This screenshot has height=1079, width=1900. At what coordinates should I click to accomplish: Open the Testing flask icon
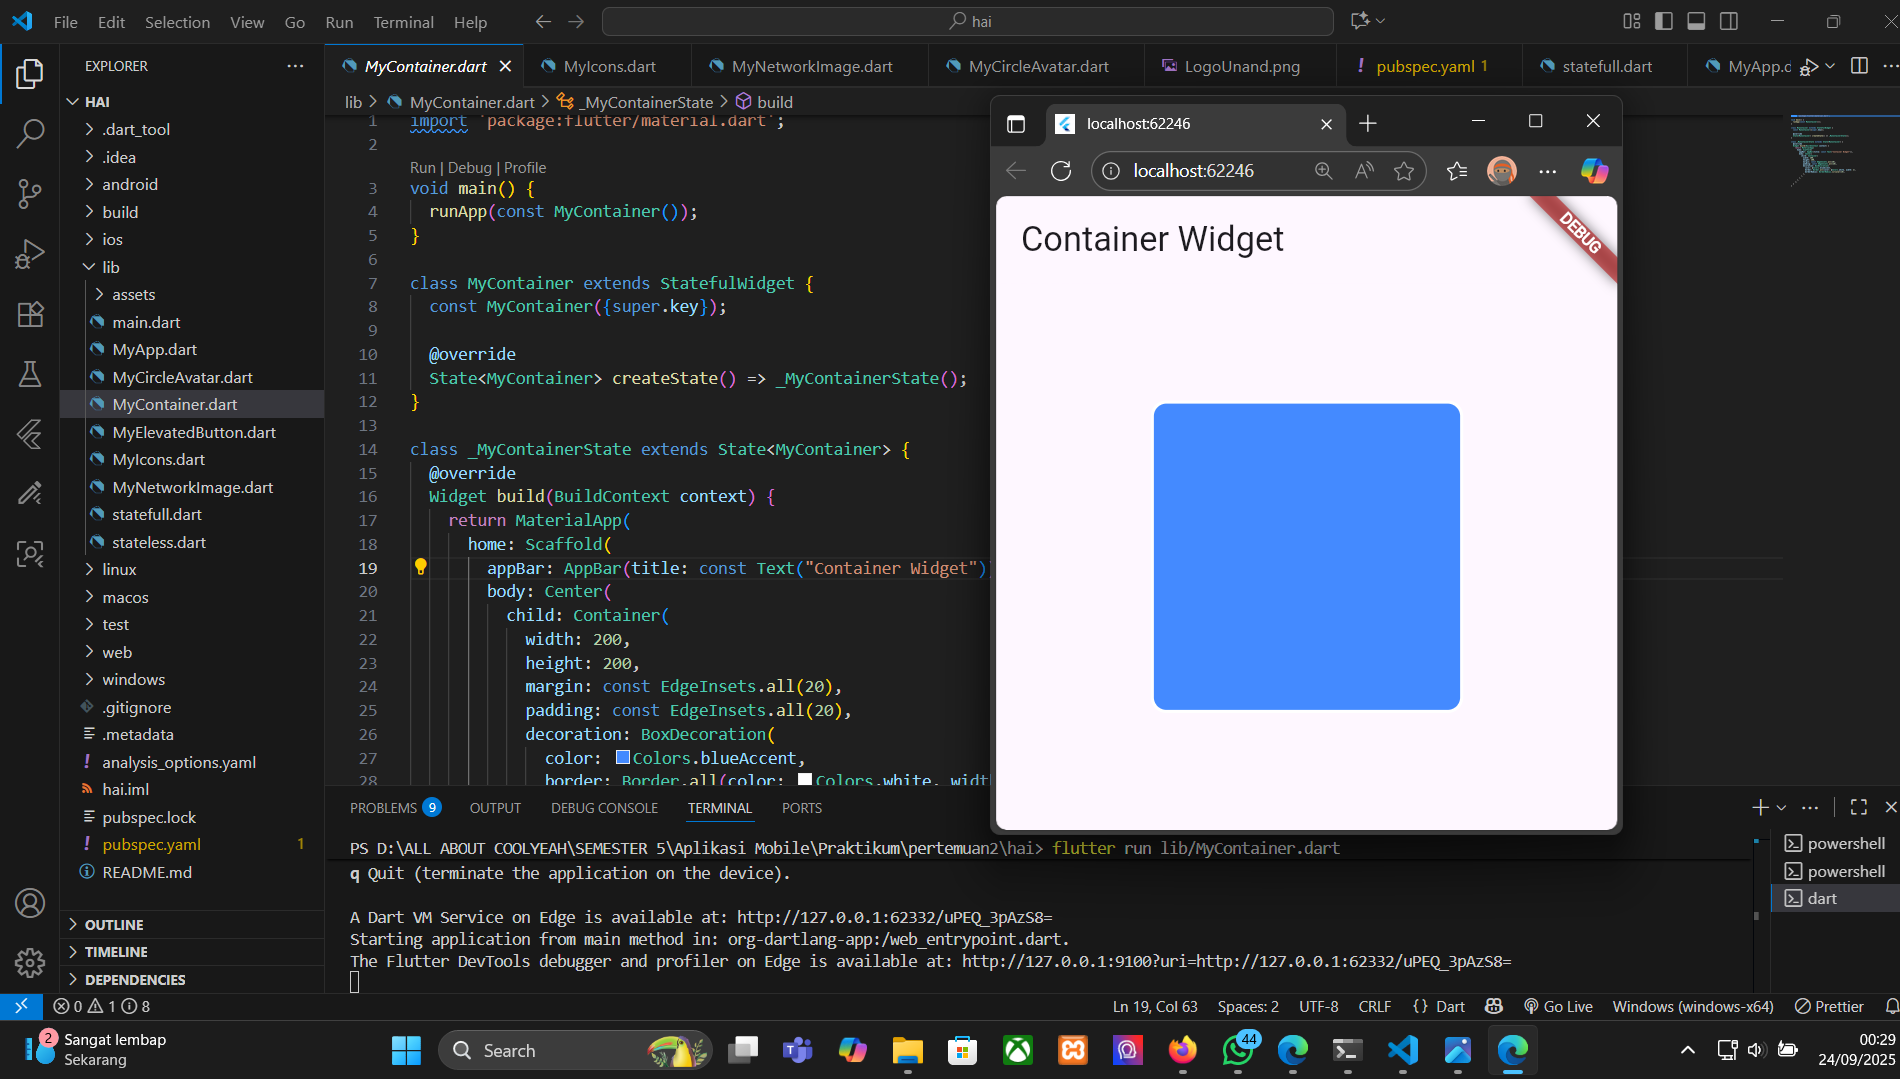coord(30,374)
